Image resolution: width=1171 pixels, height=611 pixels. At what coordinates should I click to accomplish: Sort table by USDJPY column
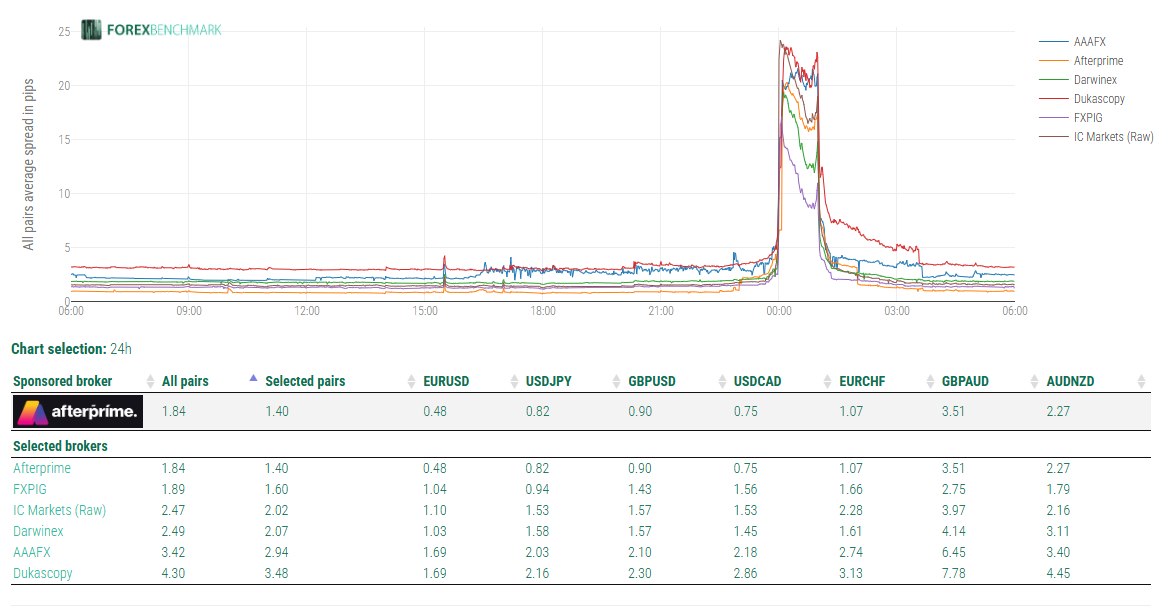pyautogui.click(x=548, y=381)
